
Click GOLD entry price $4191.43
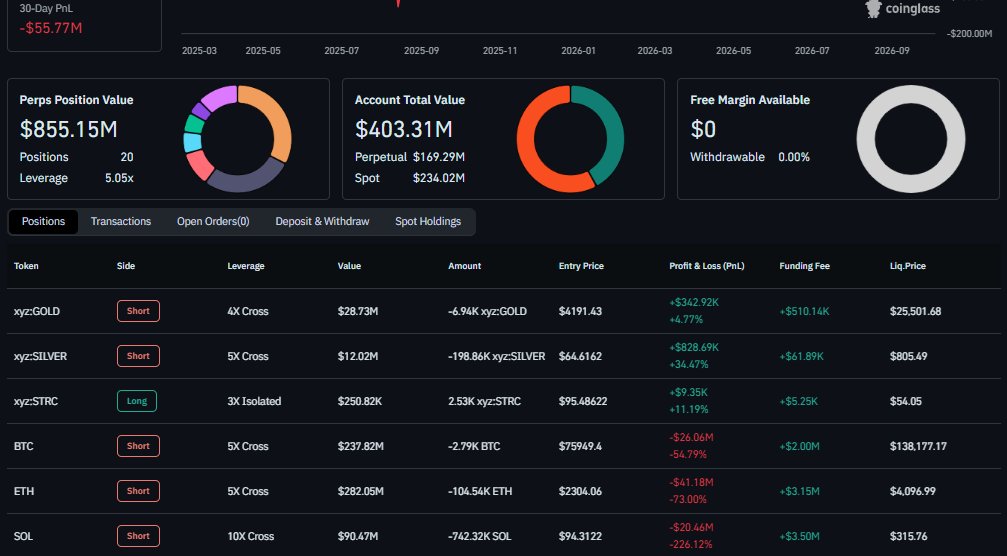coord(581,311)
